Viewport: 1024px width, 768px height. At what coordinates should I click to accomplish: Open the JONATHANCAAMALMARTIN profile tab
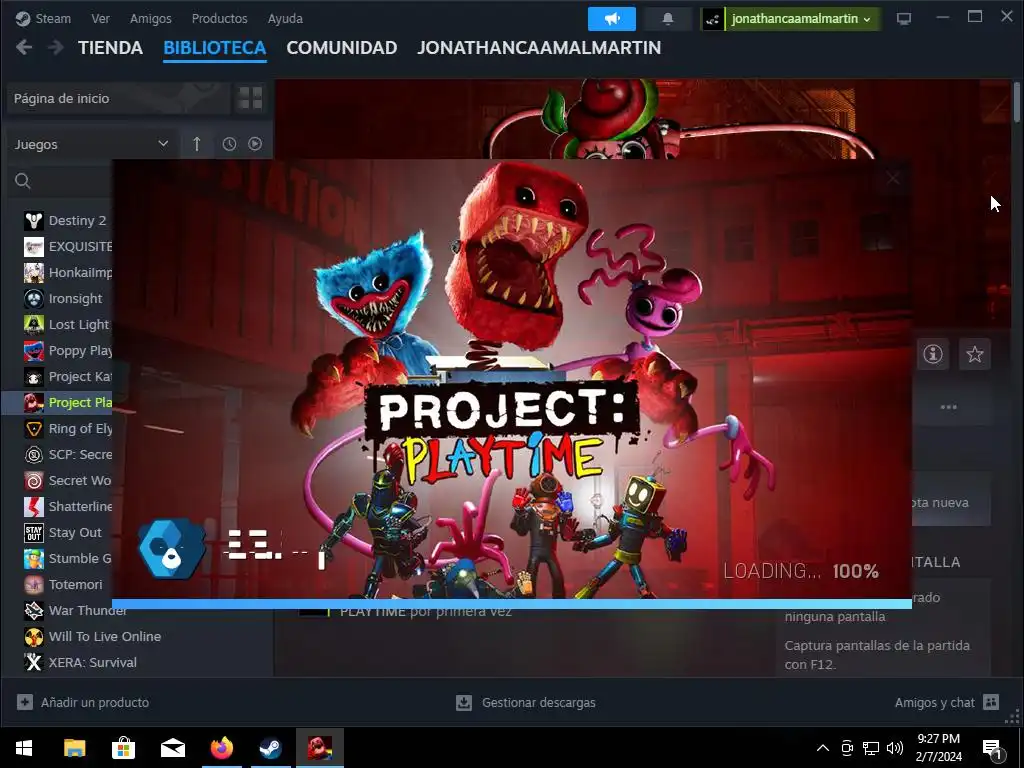tap(539, 48)
